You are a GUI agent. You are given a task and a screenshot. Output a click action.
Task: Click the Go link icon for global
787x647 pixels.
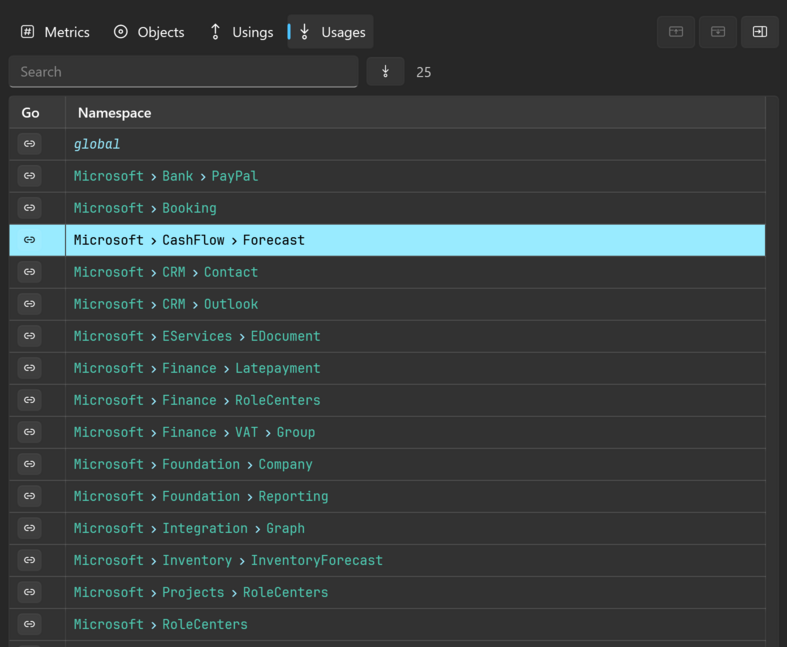coord(30,144)
